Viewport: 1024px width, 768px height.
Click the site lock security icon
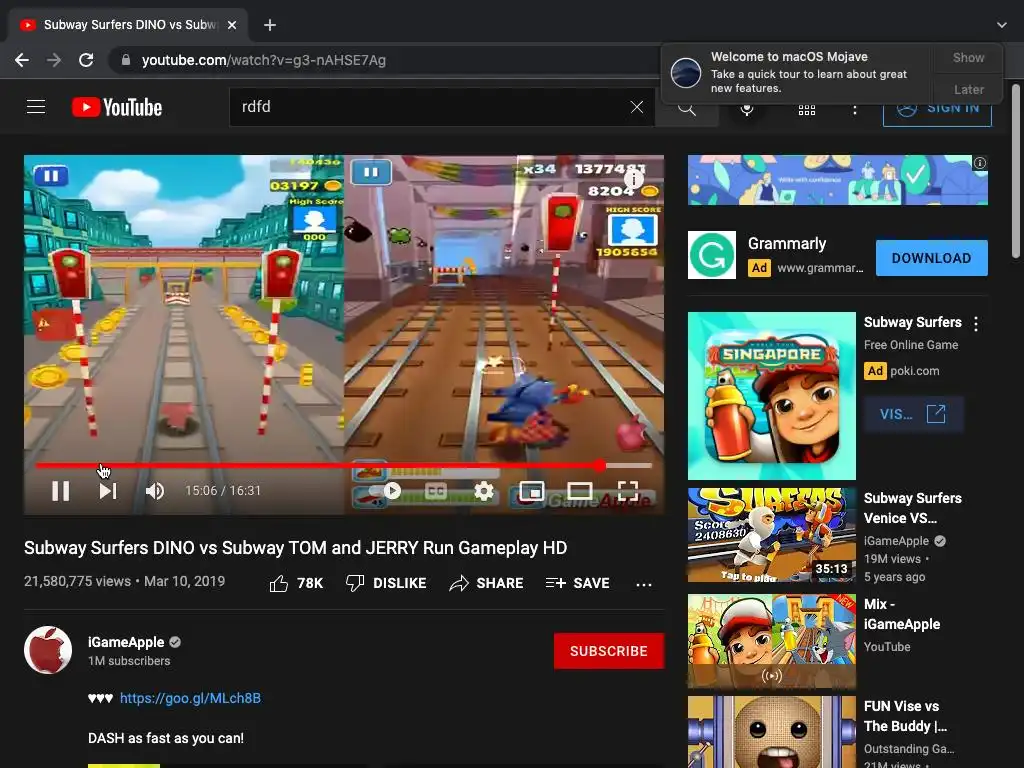point(125,60)
